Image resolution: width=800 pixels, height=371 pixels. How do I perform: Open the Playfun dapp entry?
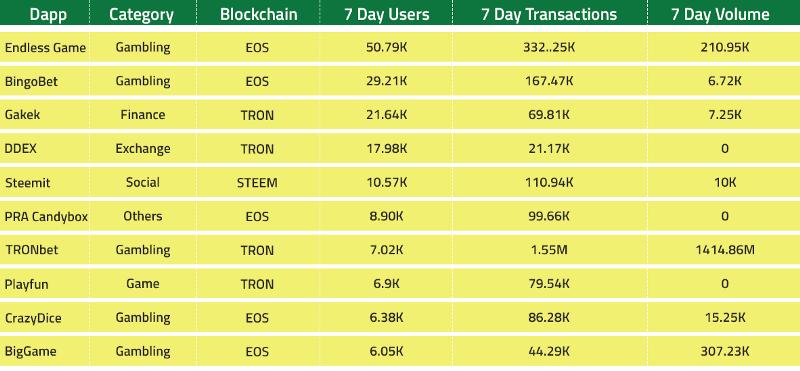[x=27, y=284]
